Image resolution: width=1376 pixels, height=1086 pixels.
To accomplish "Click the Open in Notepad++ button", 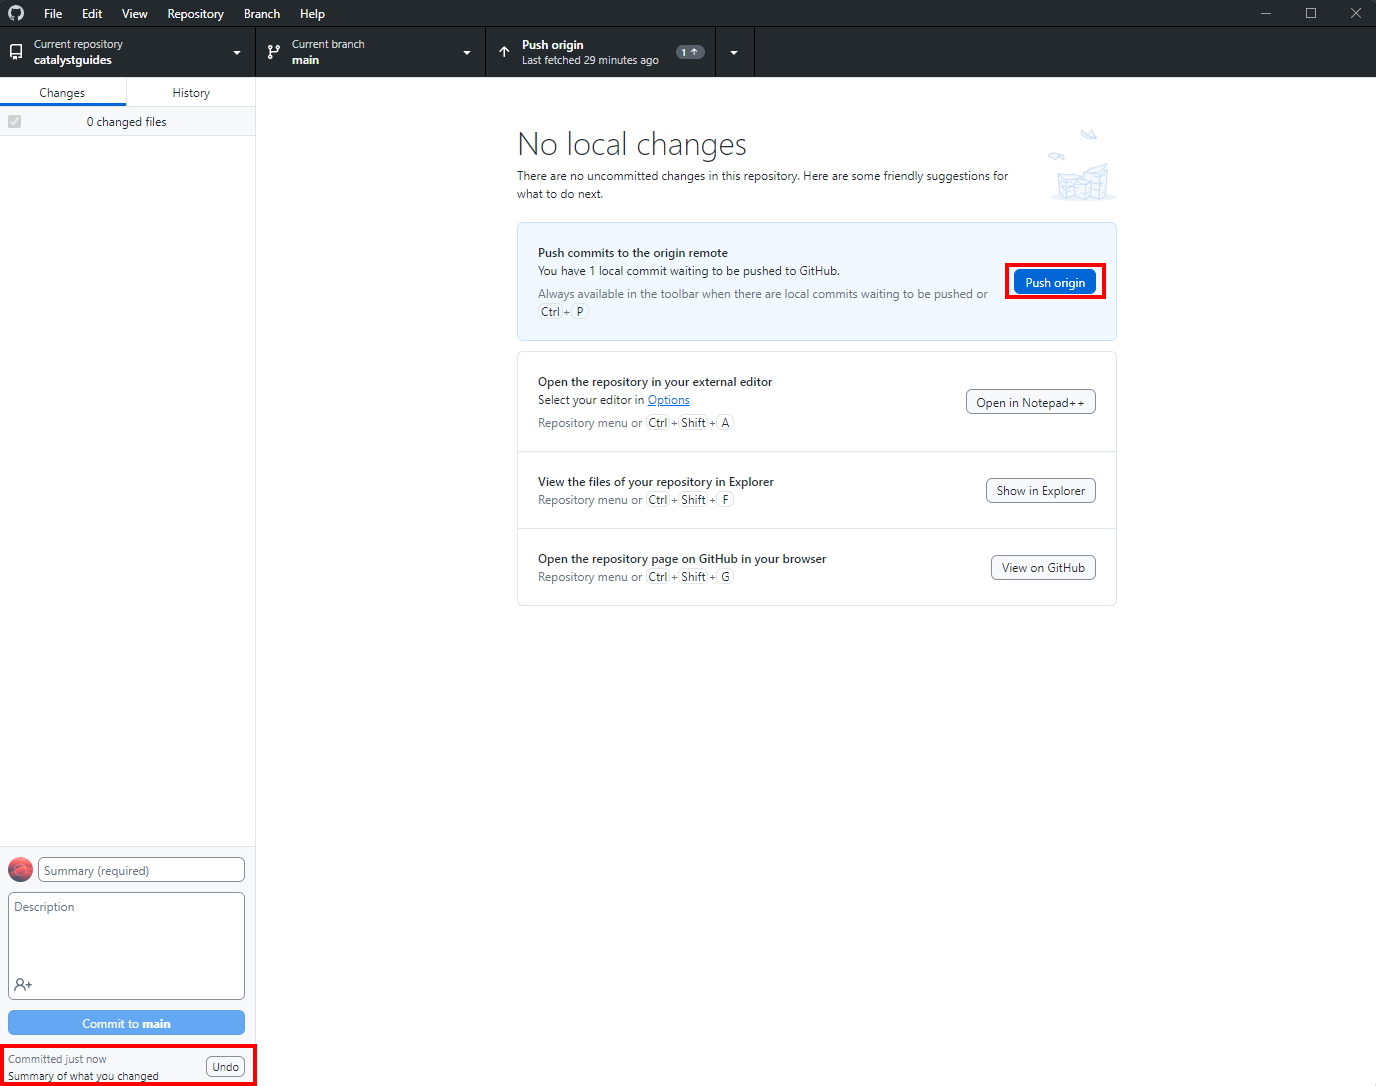I will coord(1030,402).
